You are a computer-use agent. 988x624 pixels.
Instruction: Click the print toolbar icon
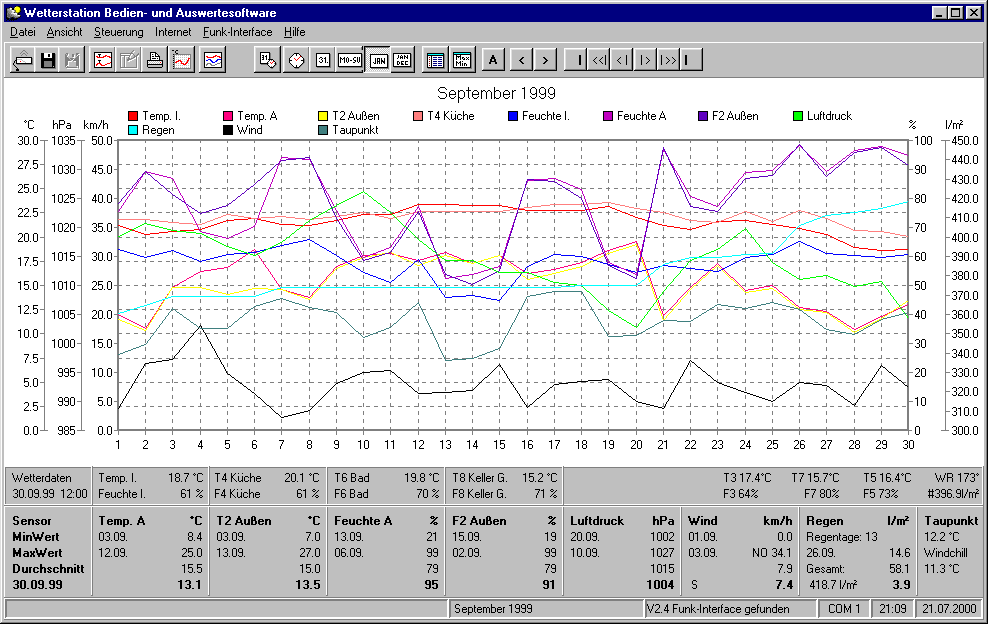[x=155, y=60]
